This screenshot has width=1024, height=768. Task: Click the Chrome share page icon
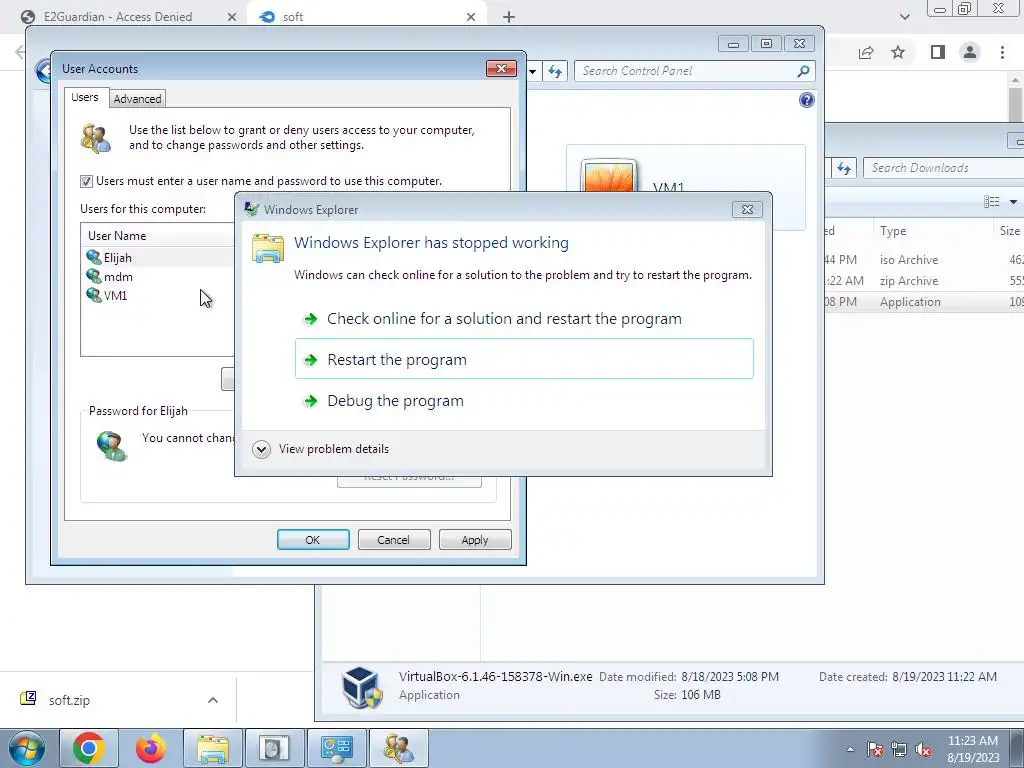click(x=866, y=52)
